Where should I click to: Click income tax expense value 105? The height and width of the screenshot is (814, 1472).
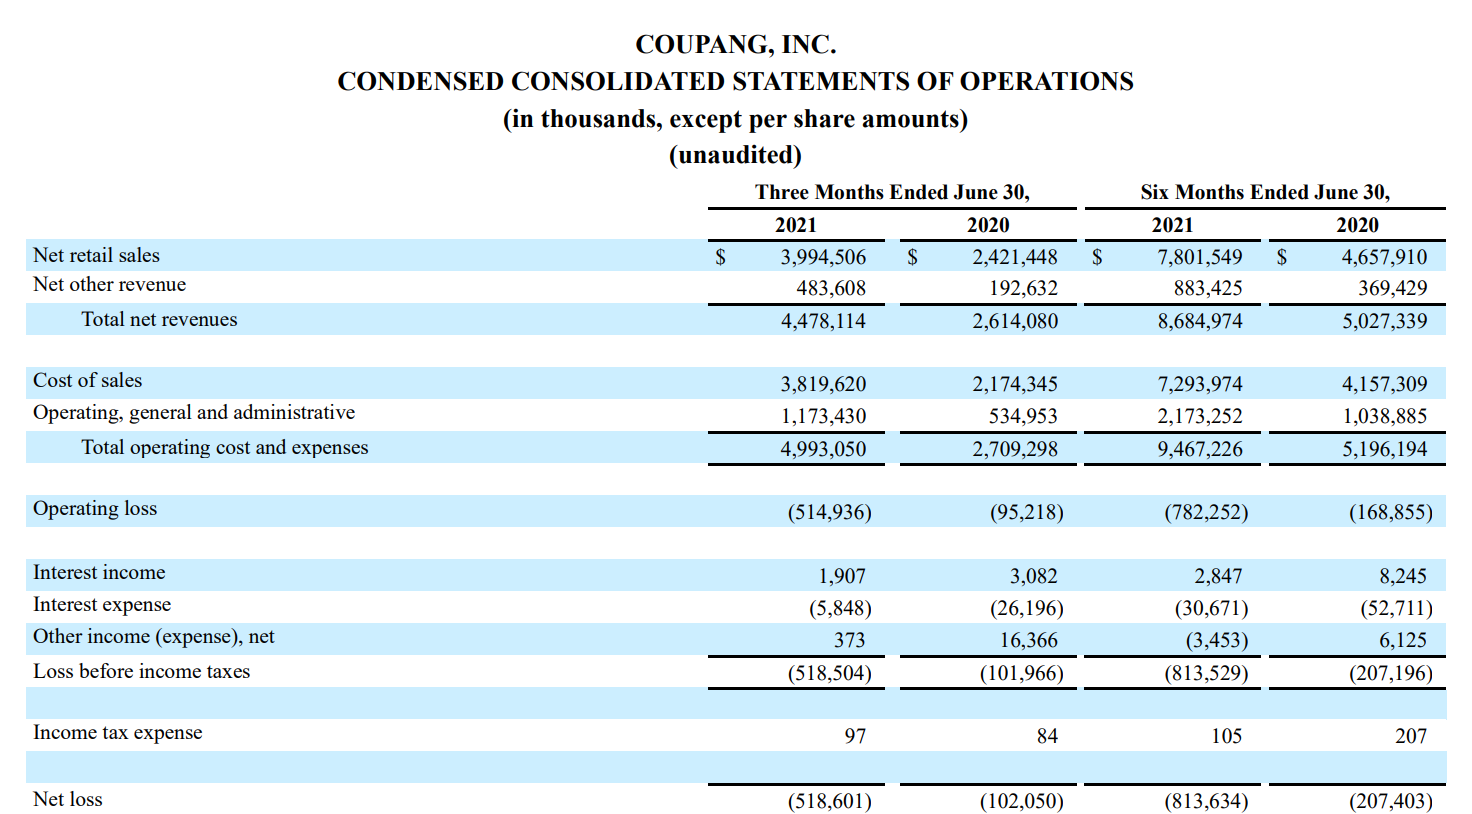pos(1227,736)
